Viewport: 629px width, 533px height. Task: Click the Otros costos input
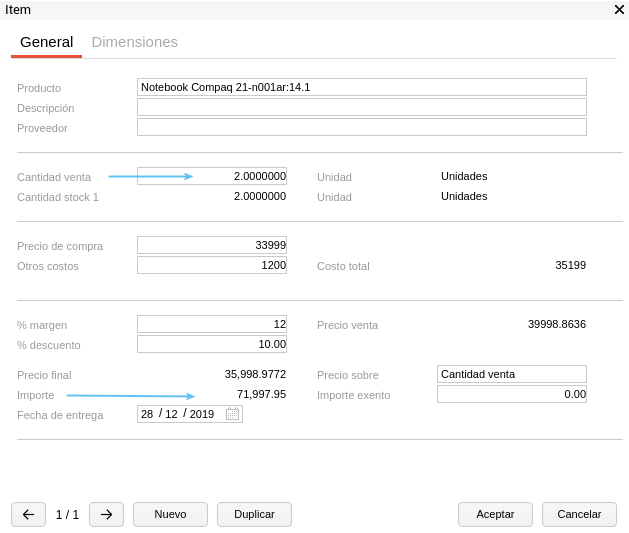point(211,265)
